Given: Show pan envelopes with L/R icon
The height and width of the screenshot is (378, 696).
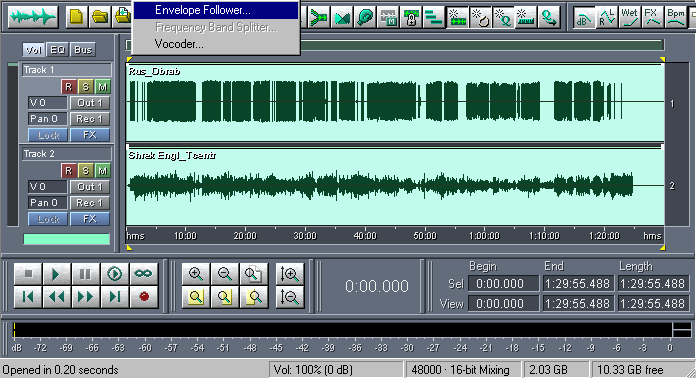Looking at the screenshot, I should tap(606, 18).
